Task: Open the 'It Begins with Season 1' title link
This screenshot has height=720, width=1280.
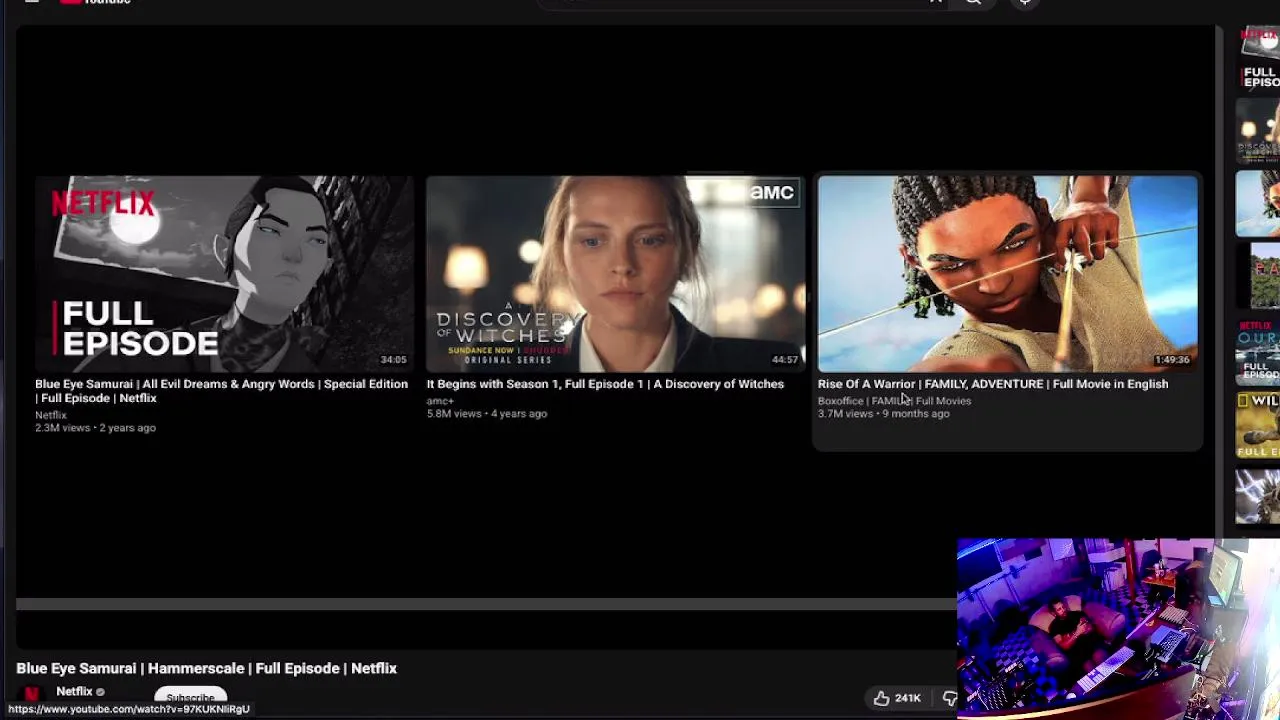Action: click(605, 384)
